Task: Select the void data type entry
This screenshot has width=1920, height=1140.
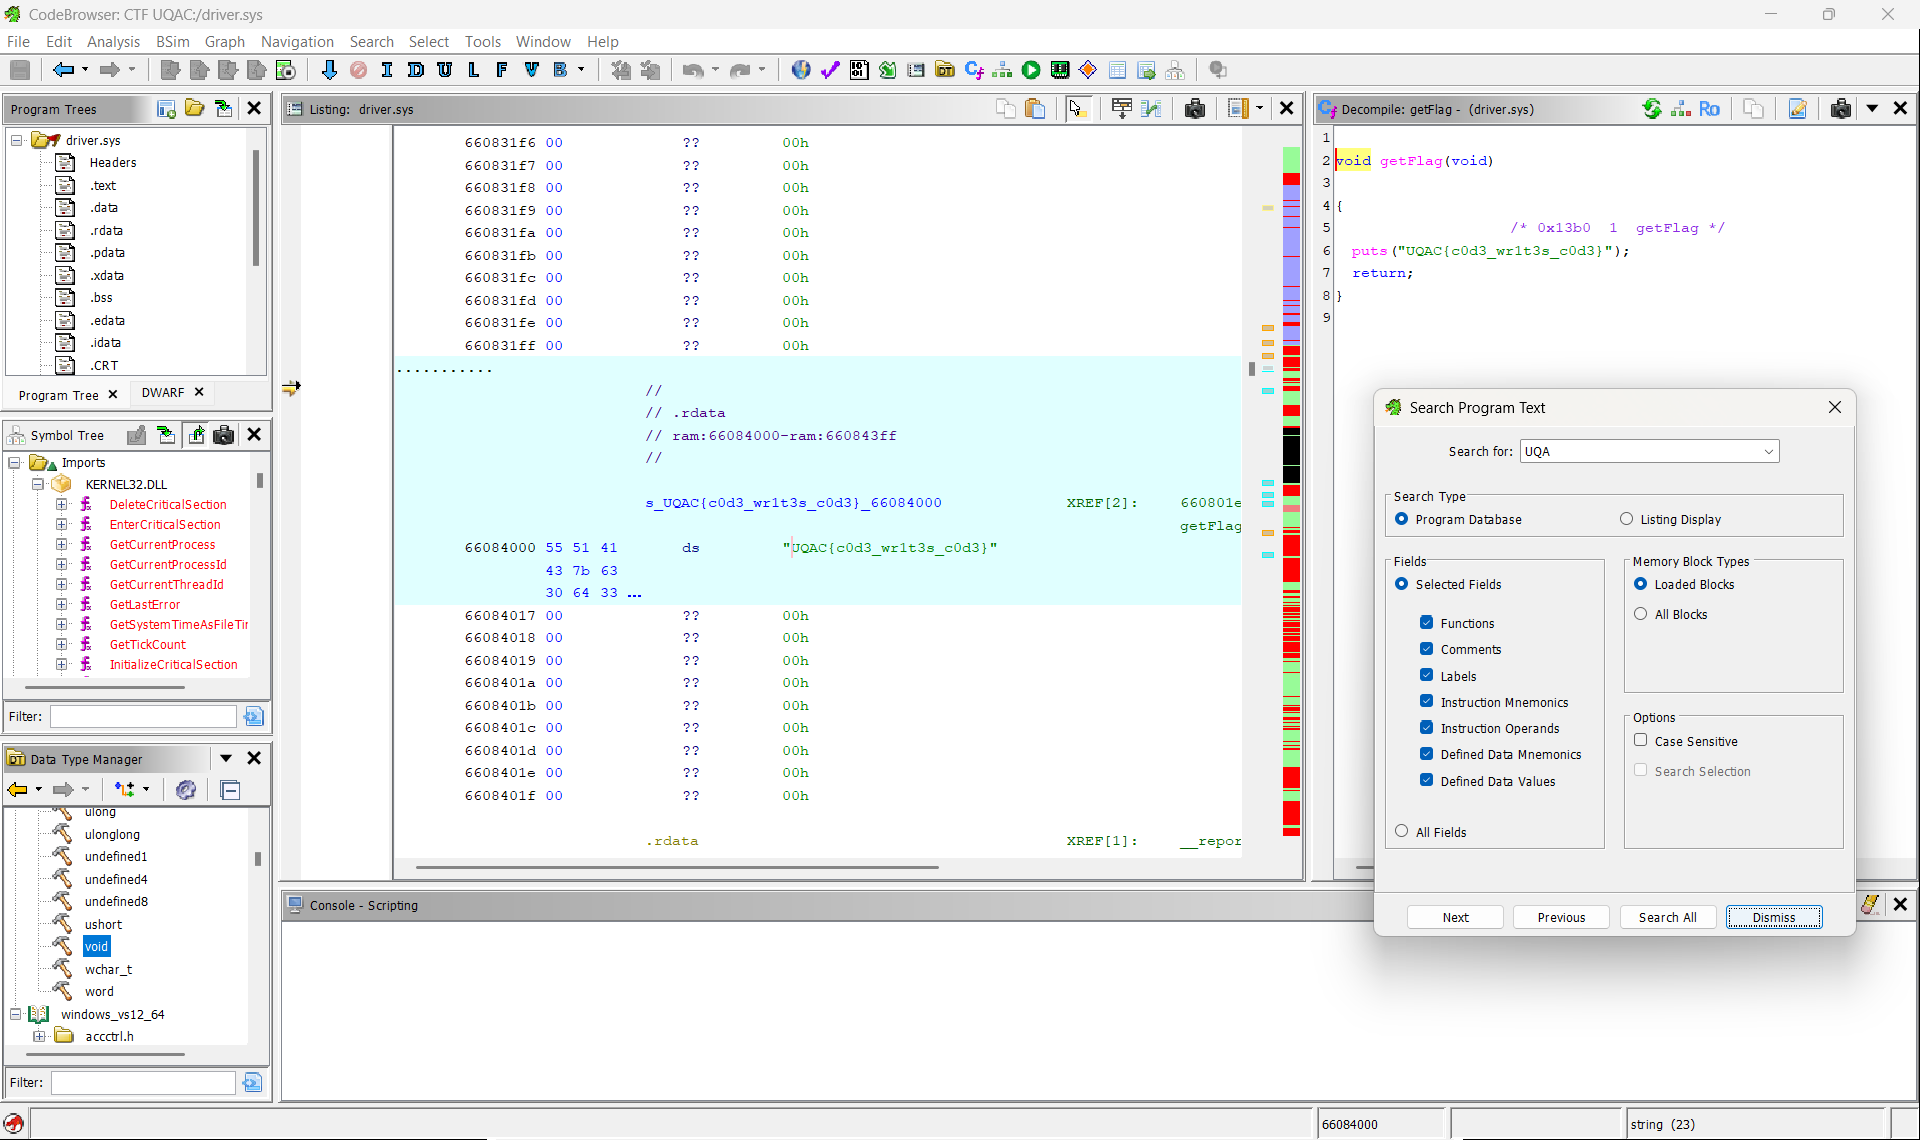Action: pyautogui.click(x=96, y=946)
